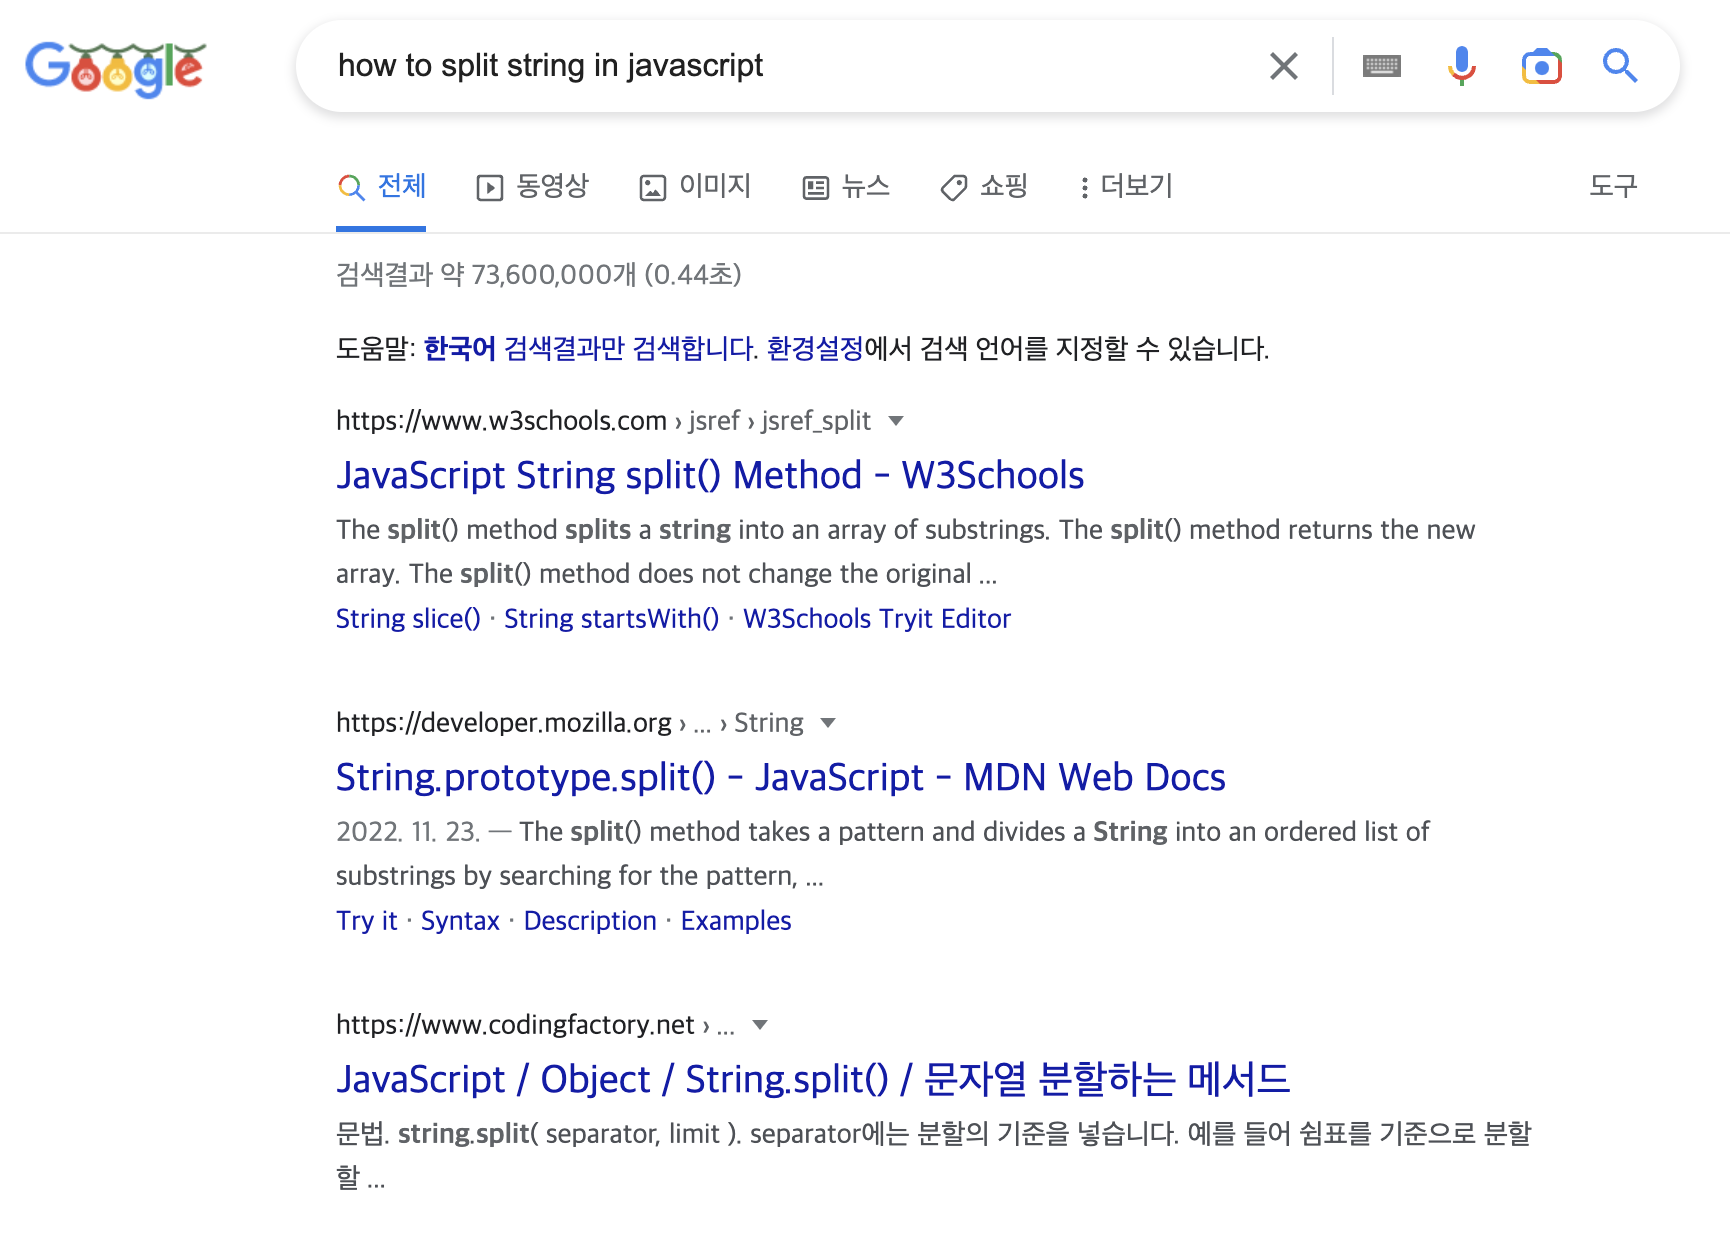The width and height of the screenshot is (1730, 1236).
Task: Switch to the 동영상 videos tab
Action: 532,187
